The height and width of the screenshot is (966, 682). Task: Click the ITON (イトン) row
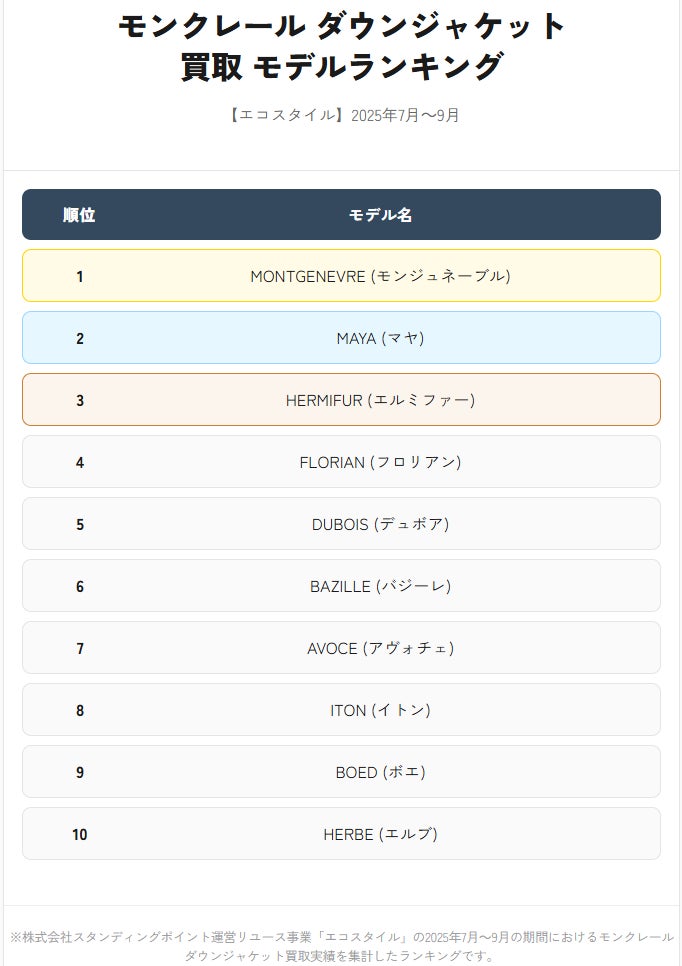[341, 710]
